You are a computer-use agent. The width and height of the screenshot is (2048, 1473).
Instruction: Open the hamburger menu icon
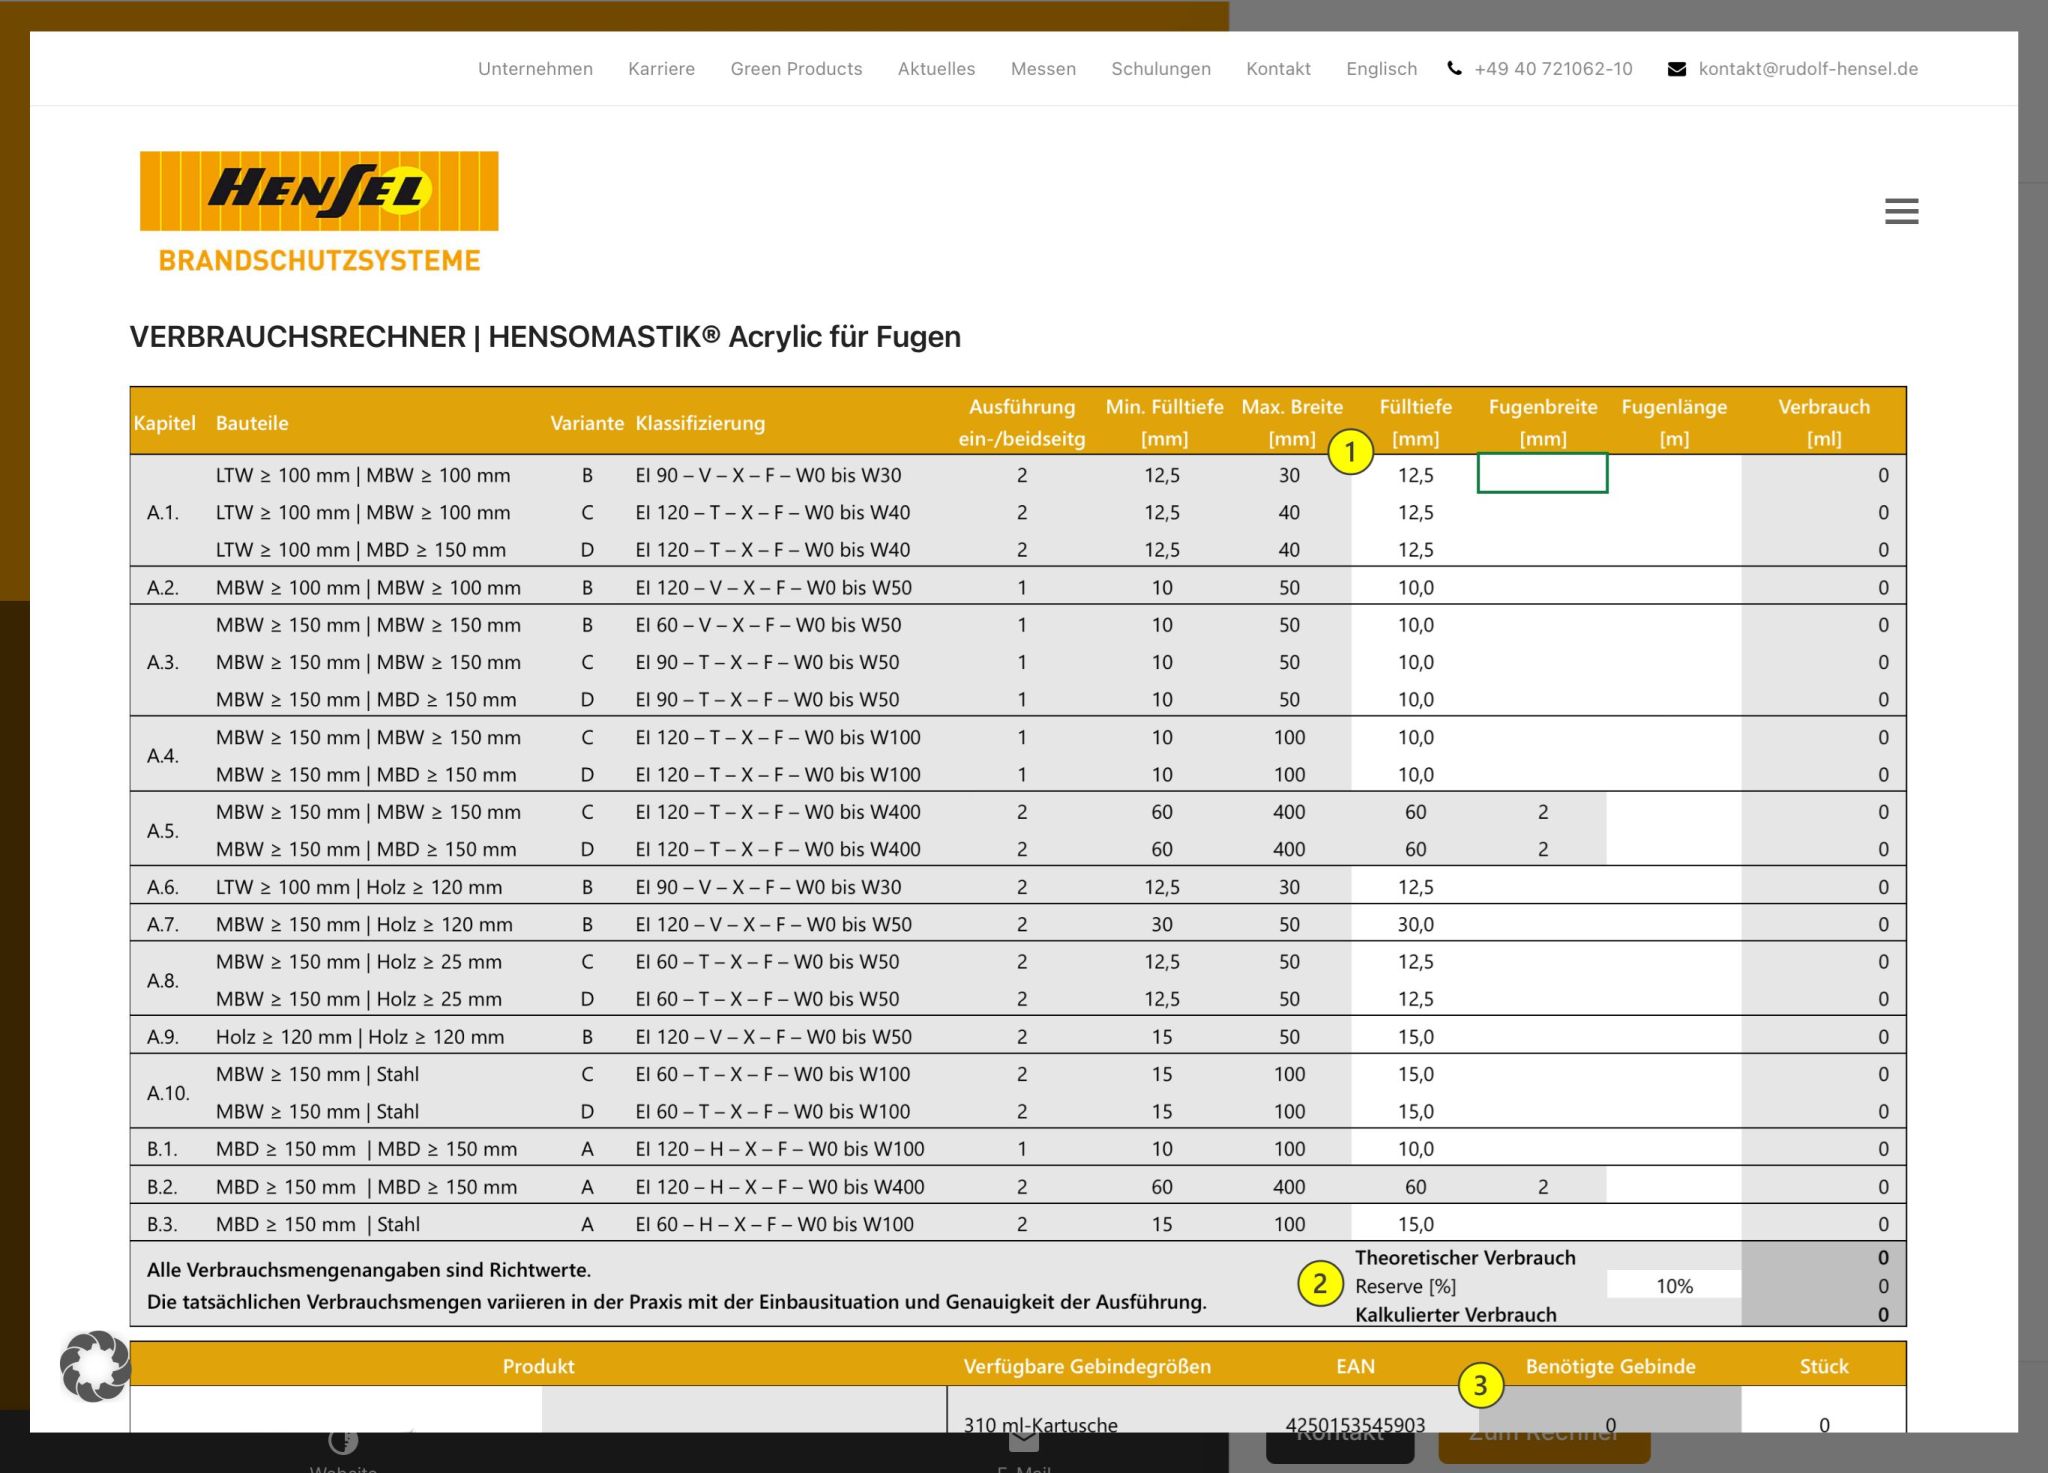[1901, 211]
